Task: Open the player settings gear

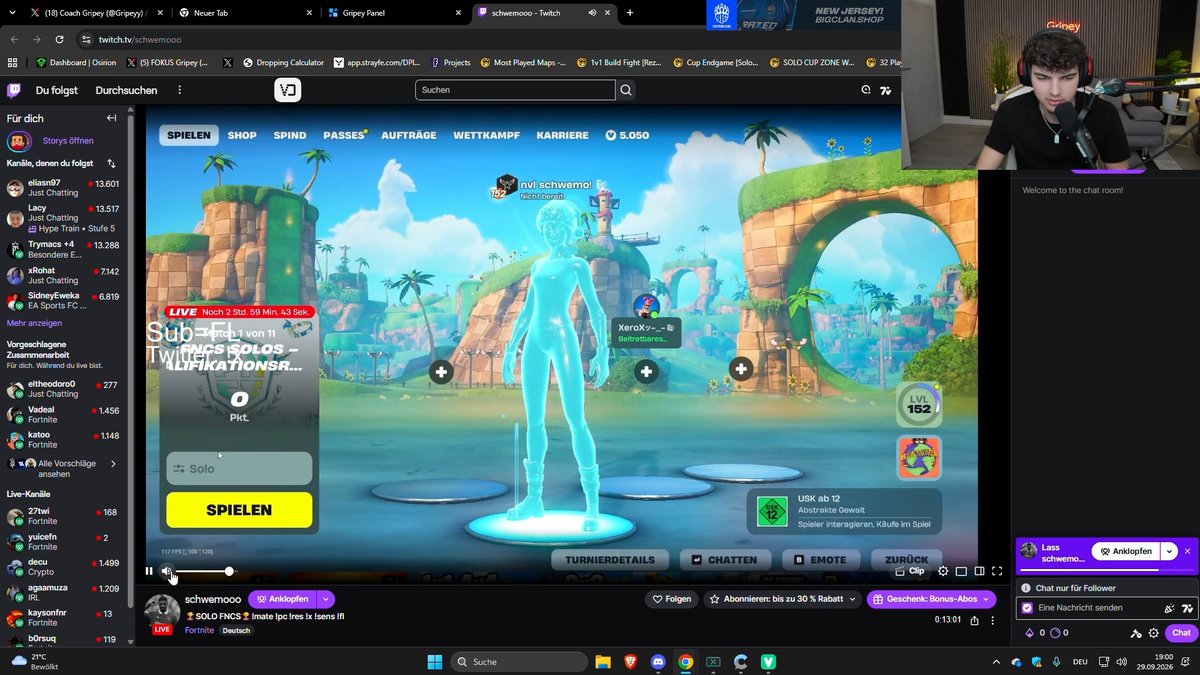Action: (x=943, y=571)
